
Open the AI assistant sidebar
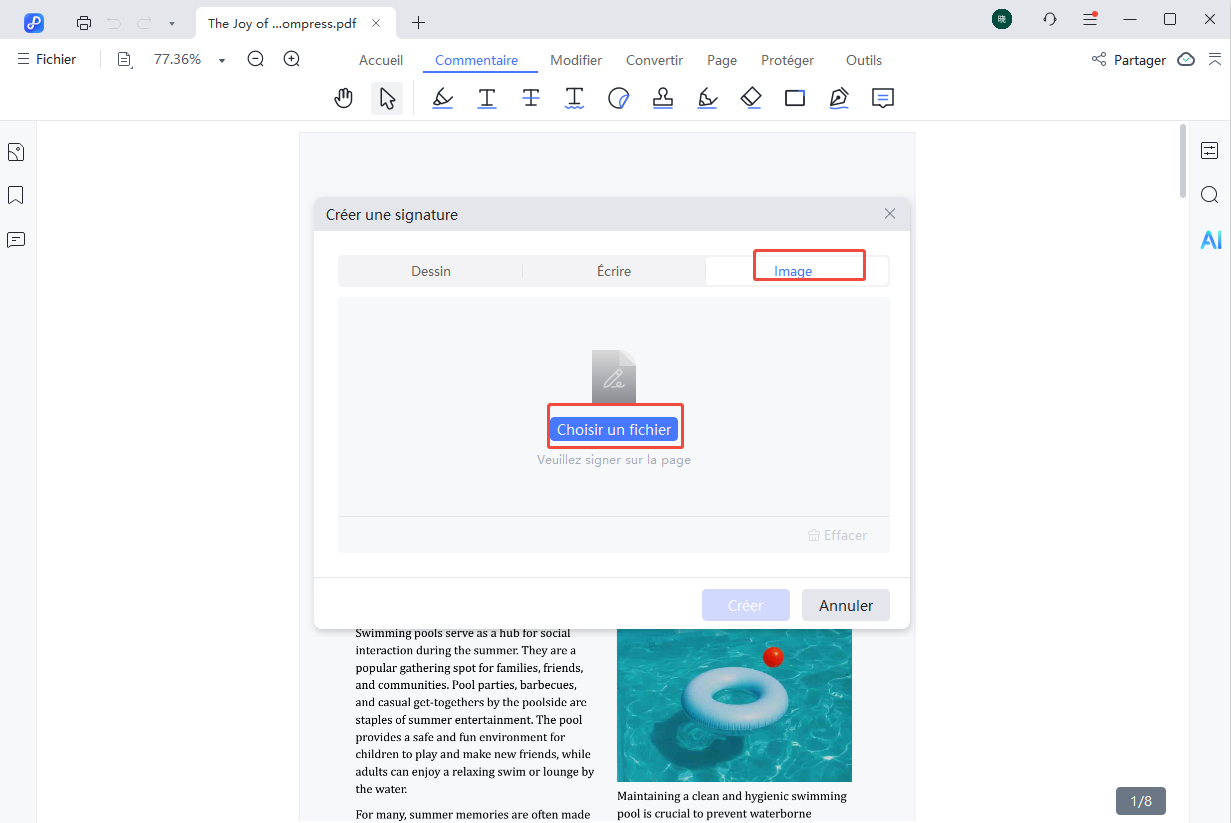tap(1211, 239)
